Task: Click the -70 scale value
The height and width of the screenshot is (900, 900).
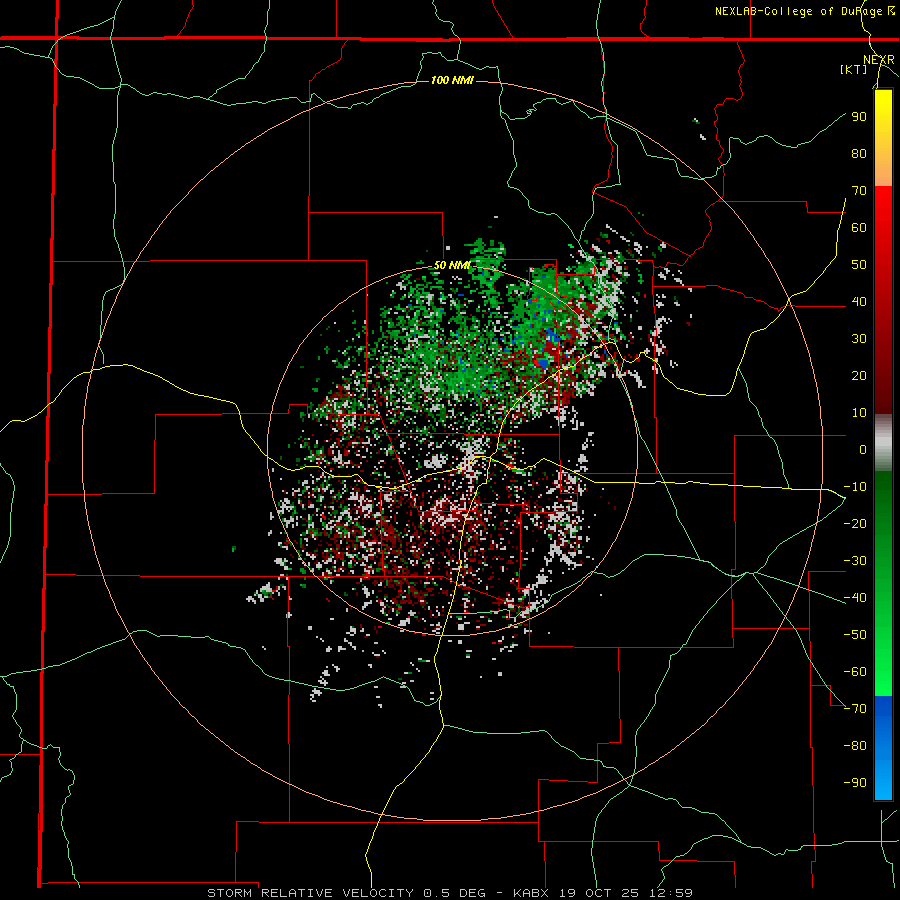Action: [x=855, y=708]
